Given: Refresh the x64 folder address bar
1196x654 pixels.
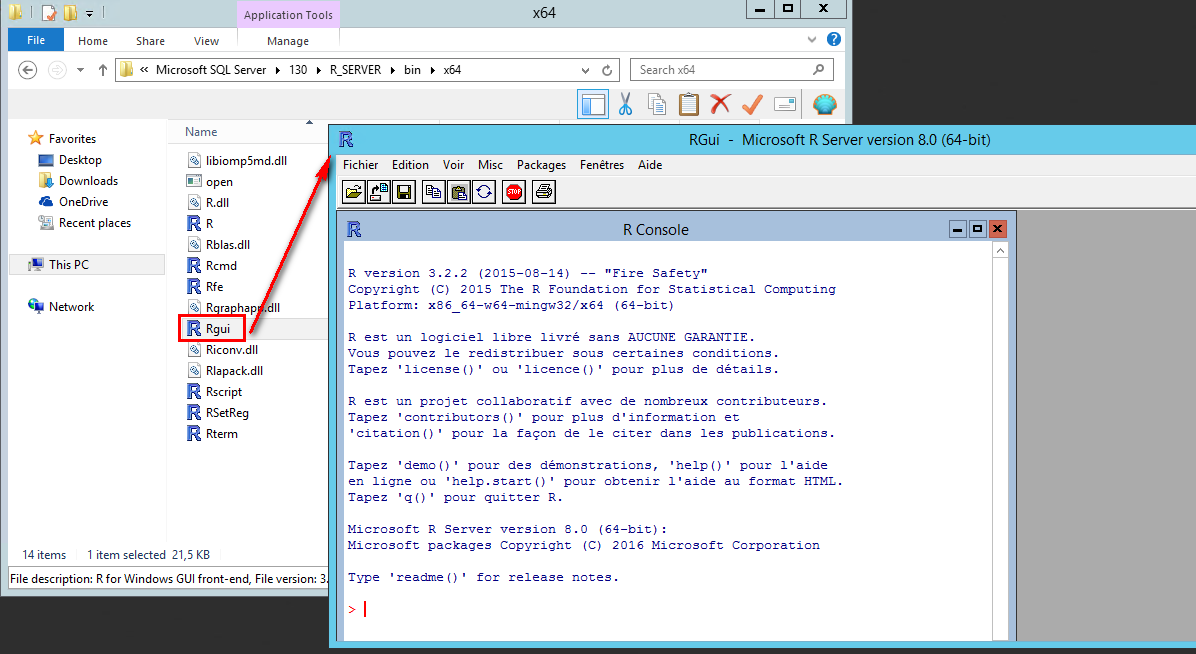Looking at the screenshot, I should 607,70.
